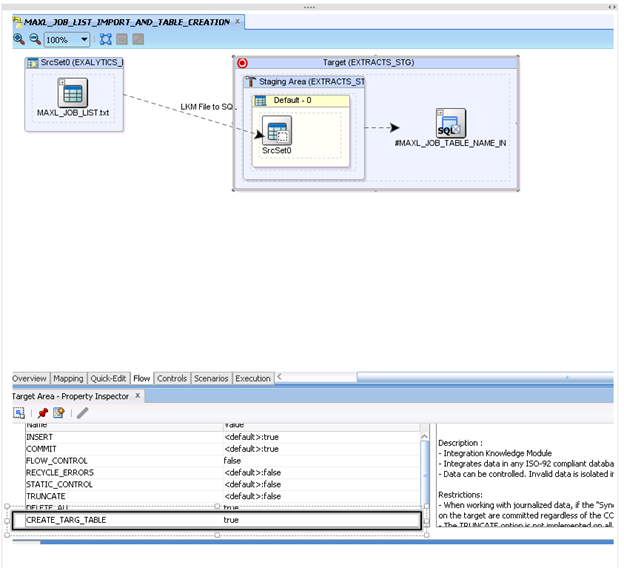Click the pencil edit icon in Property Inspector
624x568 pixels.
click(82, 413)
